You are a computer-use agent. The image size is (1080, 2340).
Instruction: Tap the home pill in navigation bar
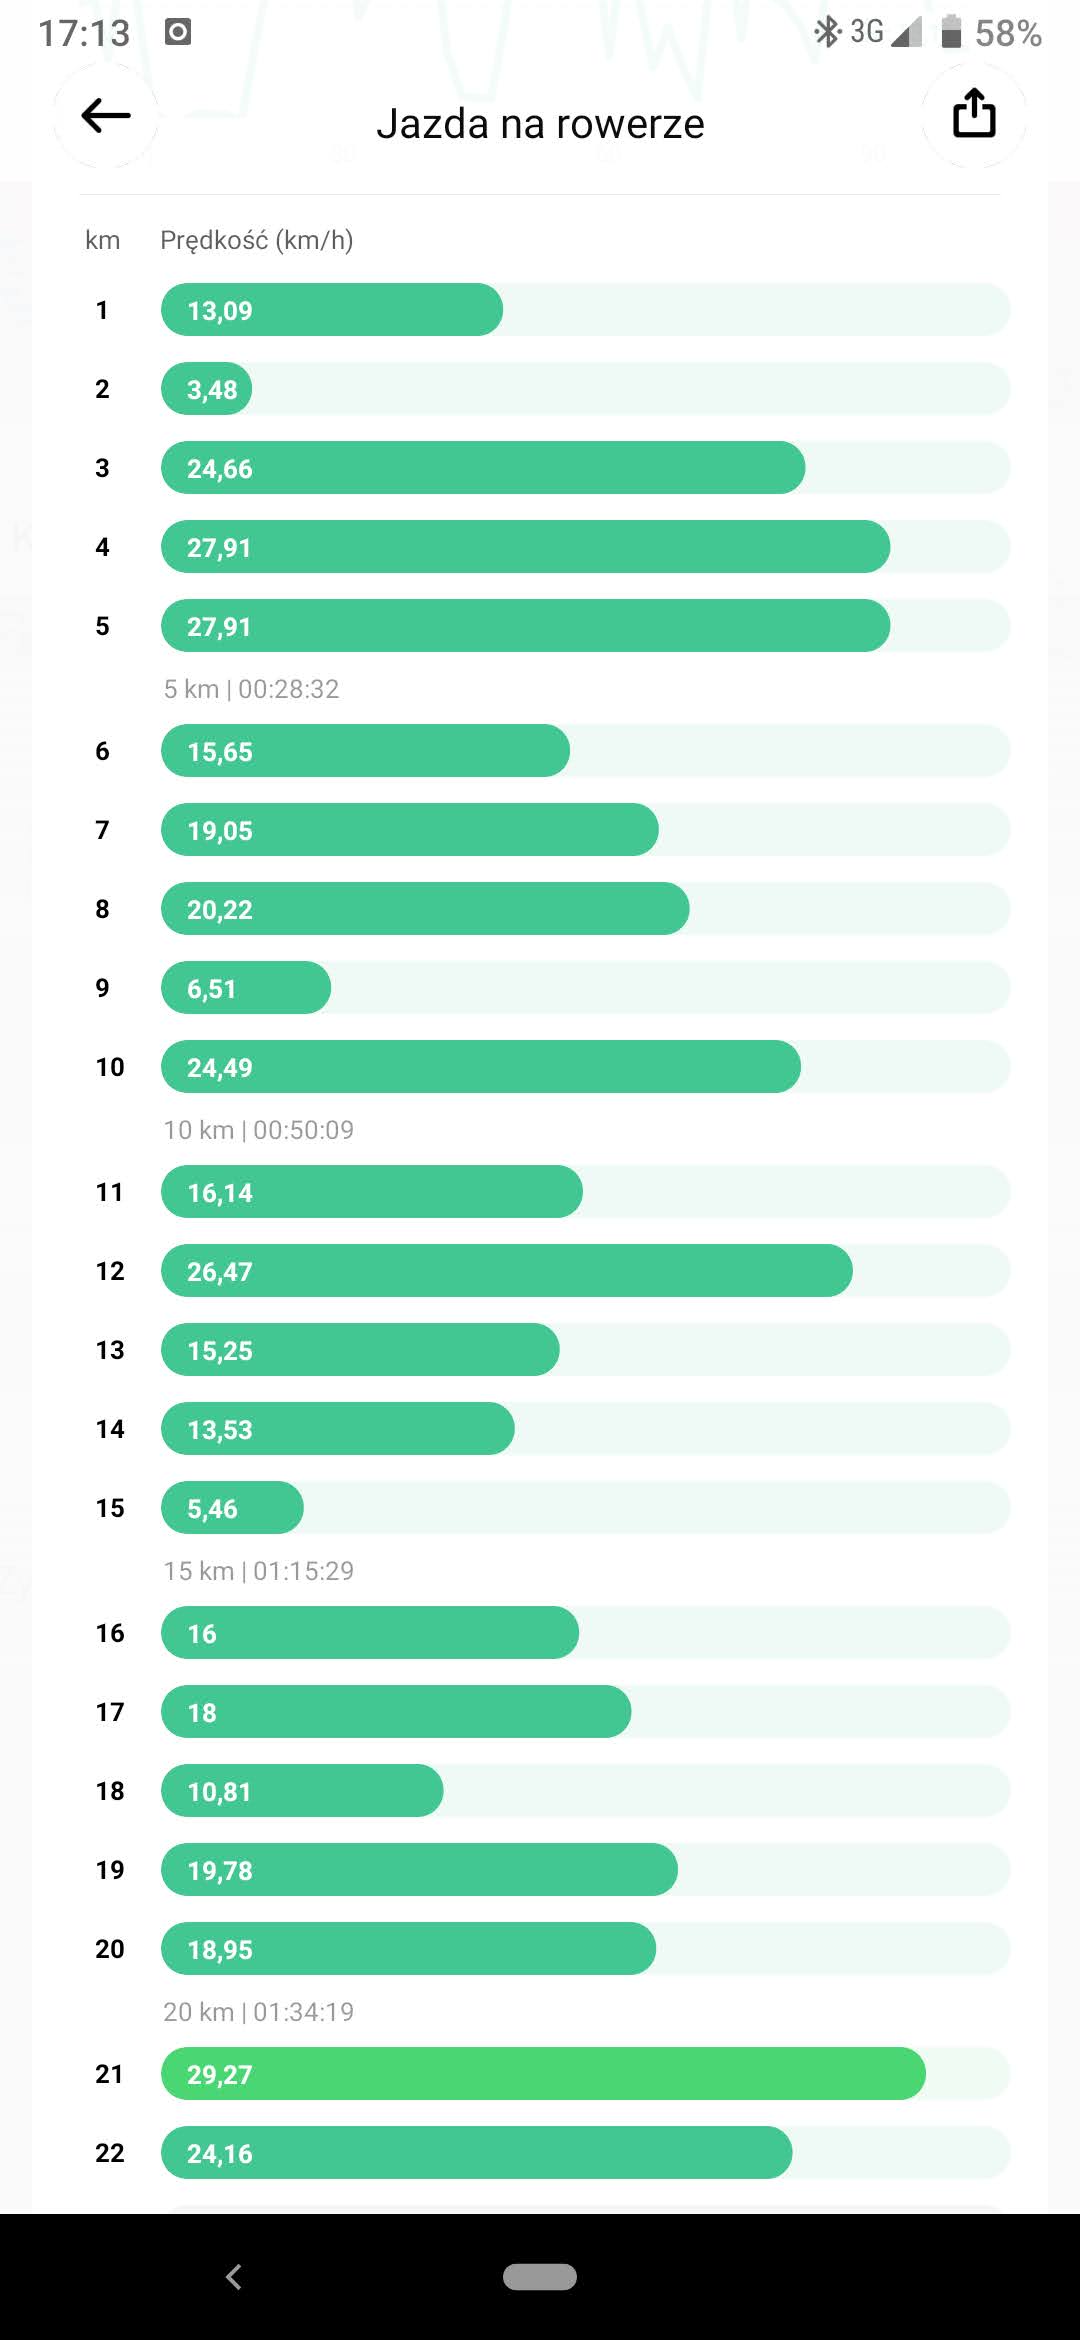(540, 2277)
